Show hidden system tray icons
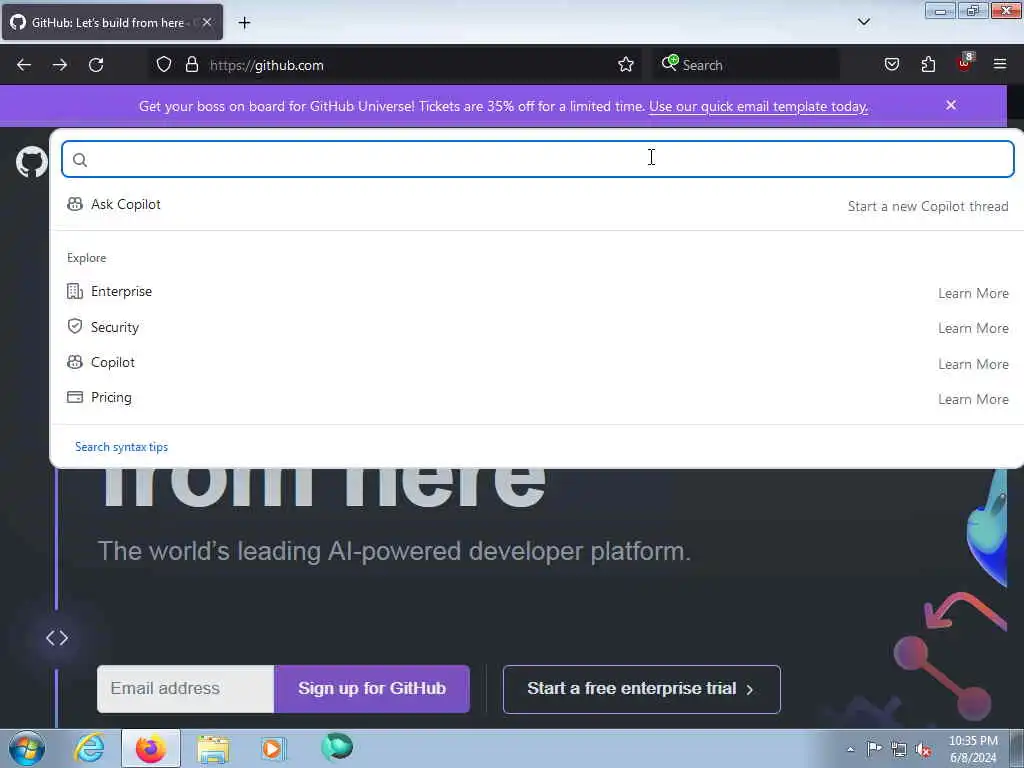The image size is (1024, 768). pyautogui.click(x=850, y=750)
